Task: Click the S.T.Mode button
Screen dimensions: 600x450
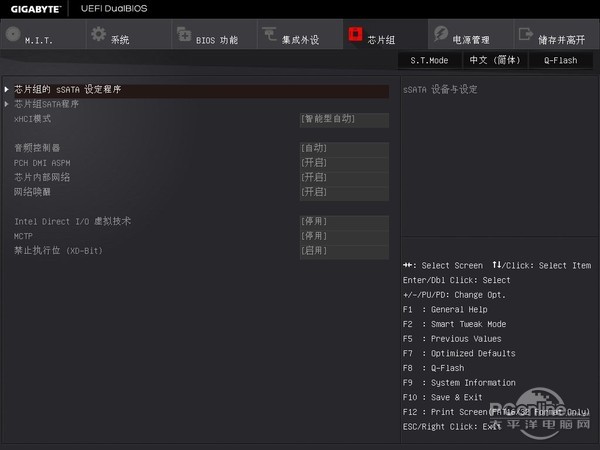Action: [429, 60]
